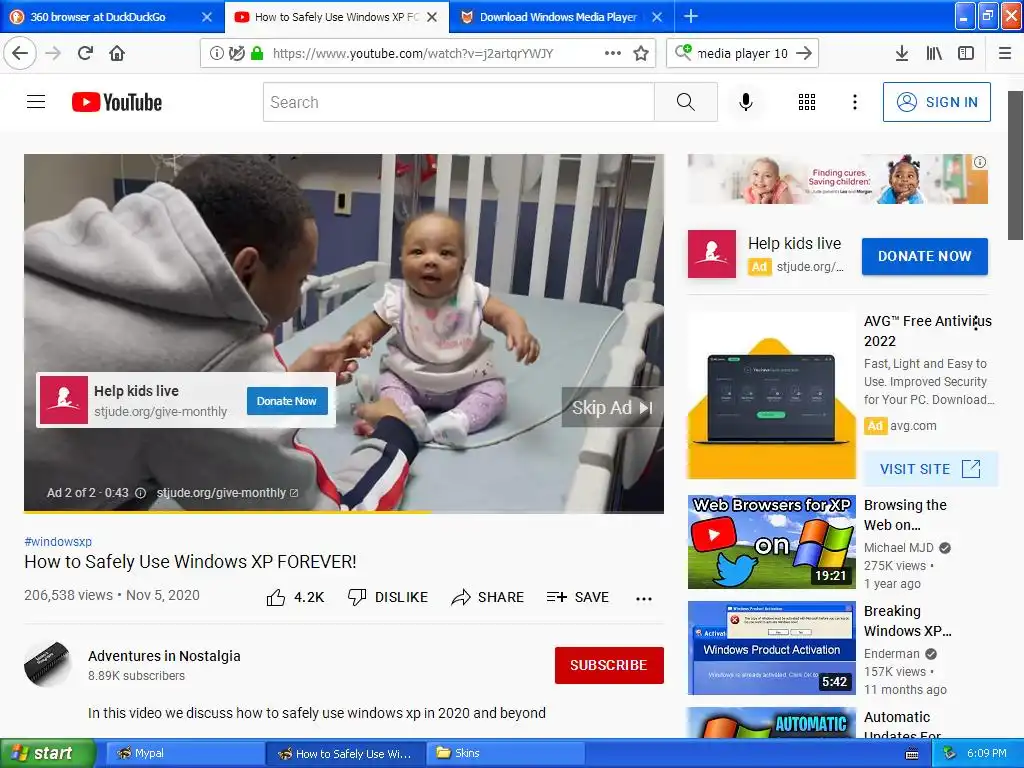
Task: Click the Adventures in Nostalgia channel avatar
Action: click(48, 665)
